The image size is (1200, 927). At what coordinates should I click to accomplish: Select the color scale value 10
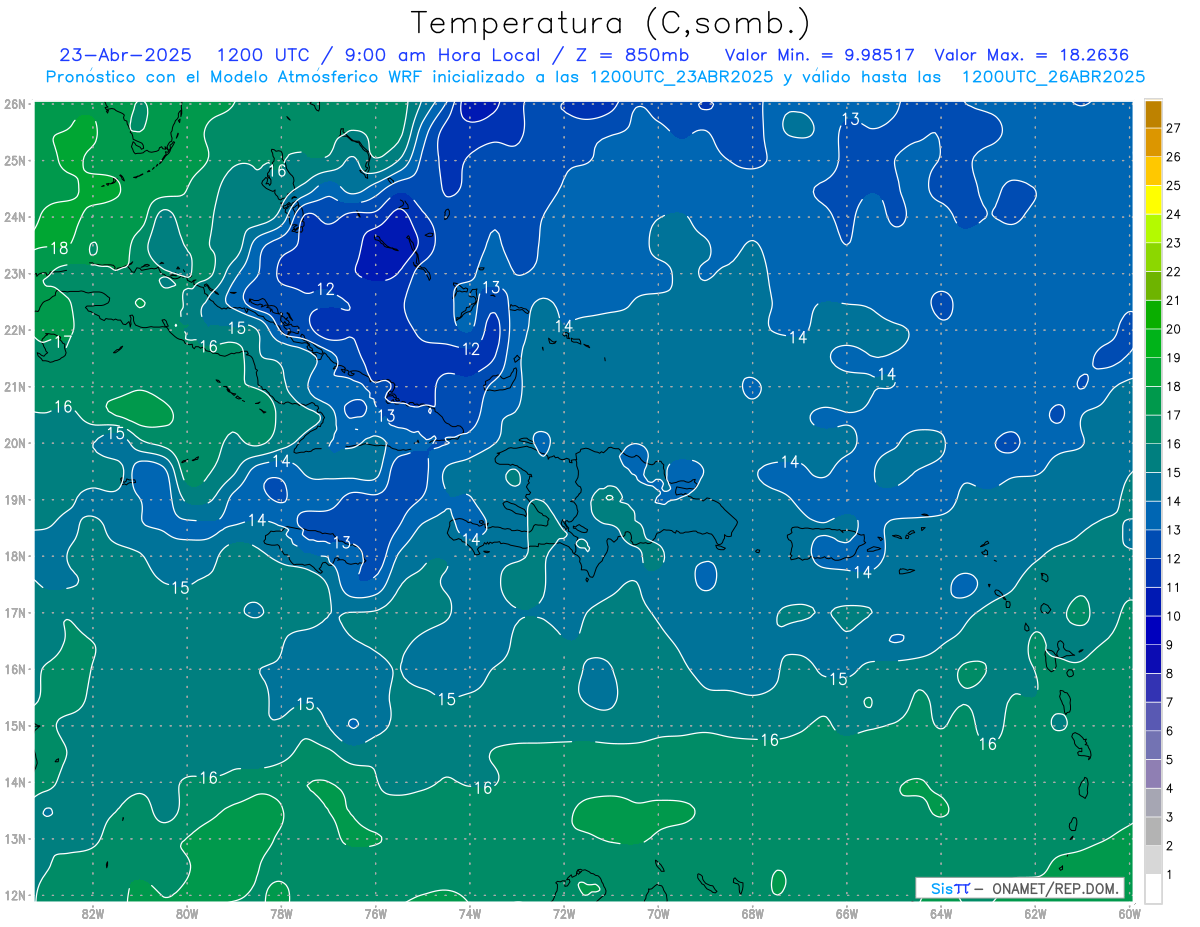(1173, 617)
